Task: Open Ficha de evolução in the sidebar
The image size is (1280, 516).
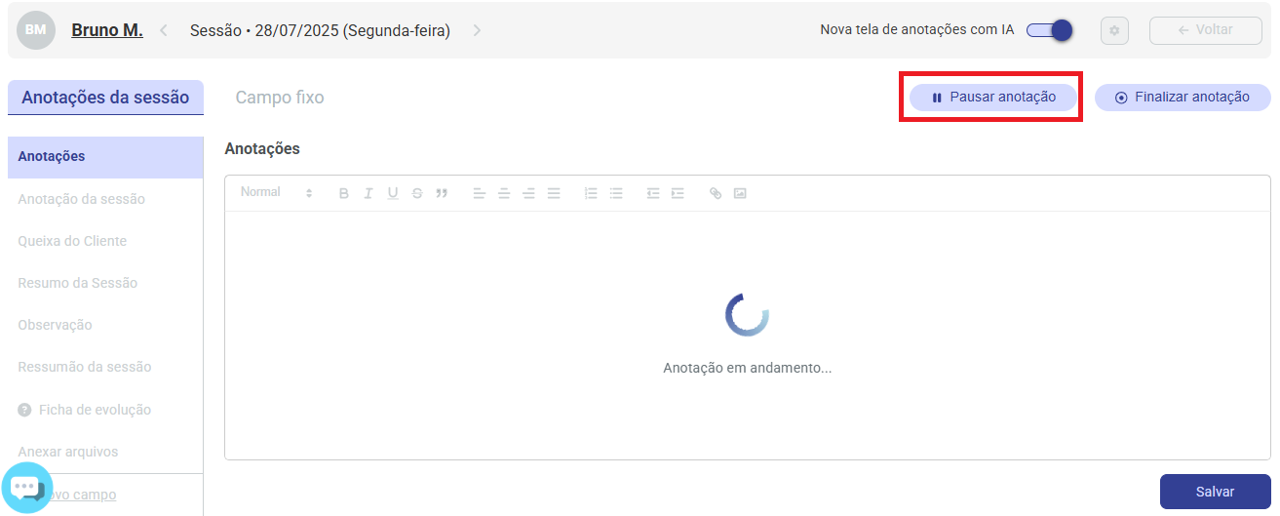Action: click(x=95, y=410)
